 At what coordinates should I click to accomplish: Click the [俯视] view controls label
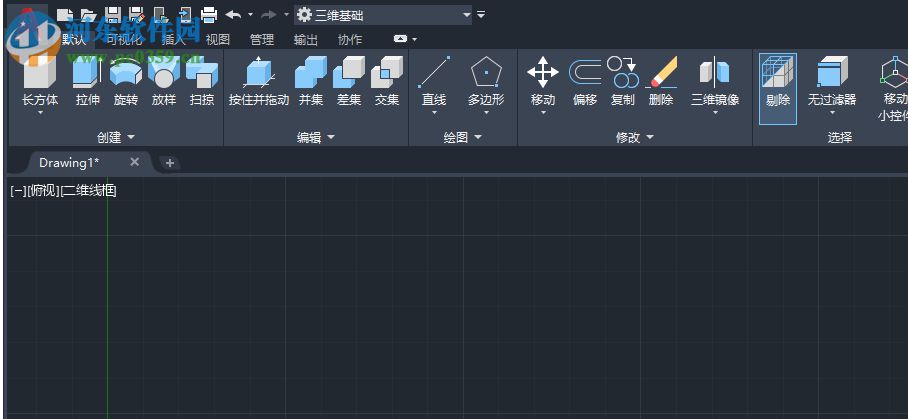pos(43,190)
